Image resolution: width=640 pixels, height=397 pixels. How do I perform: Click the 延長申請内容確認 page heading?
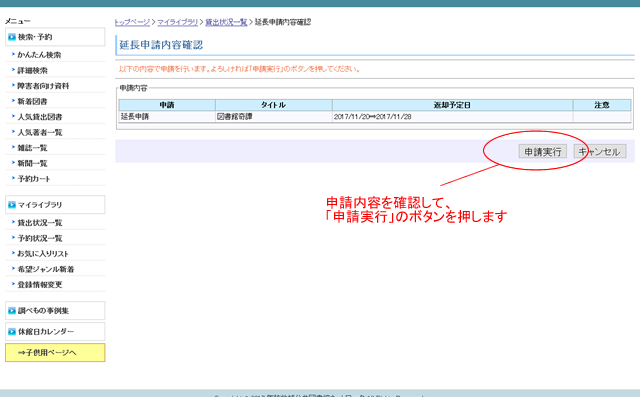coord(161,45)
